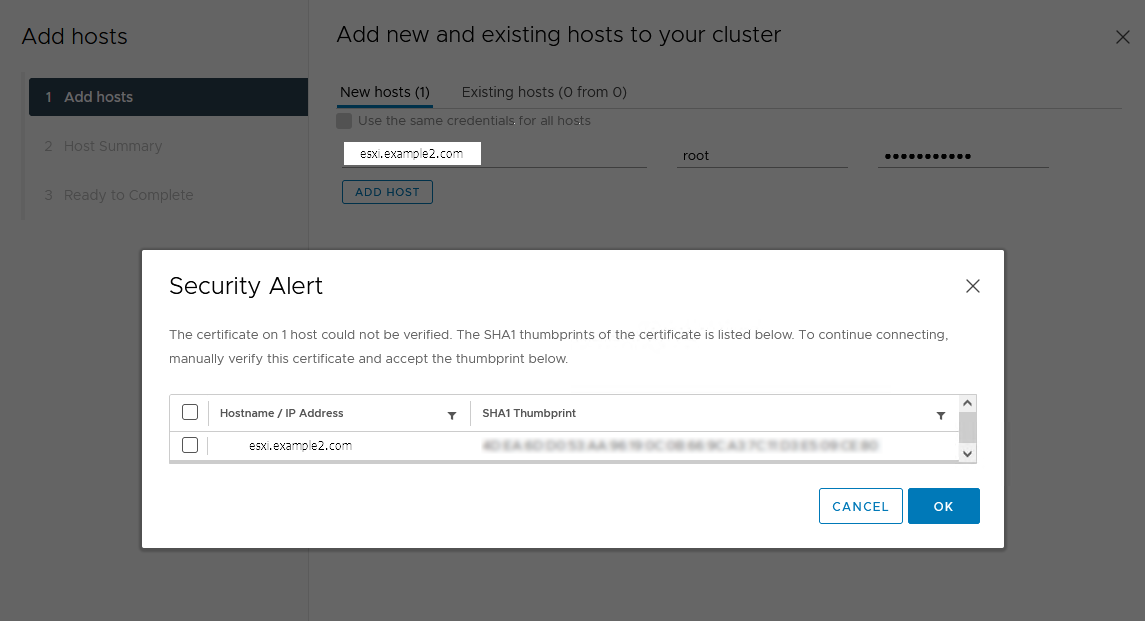Edit the esxi.example2.com hostname field
This screenshot has width=1145, height=621.
click(492, 154)
